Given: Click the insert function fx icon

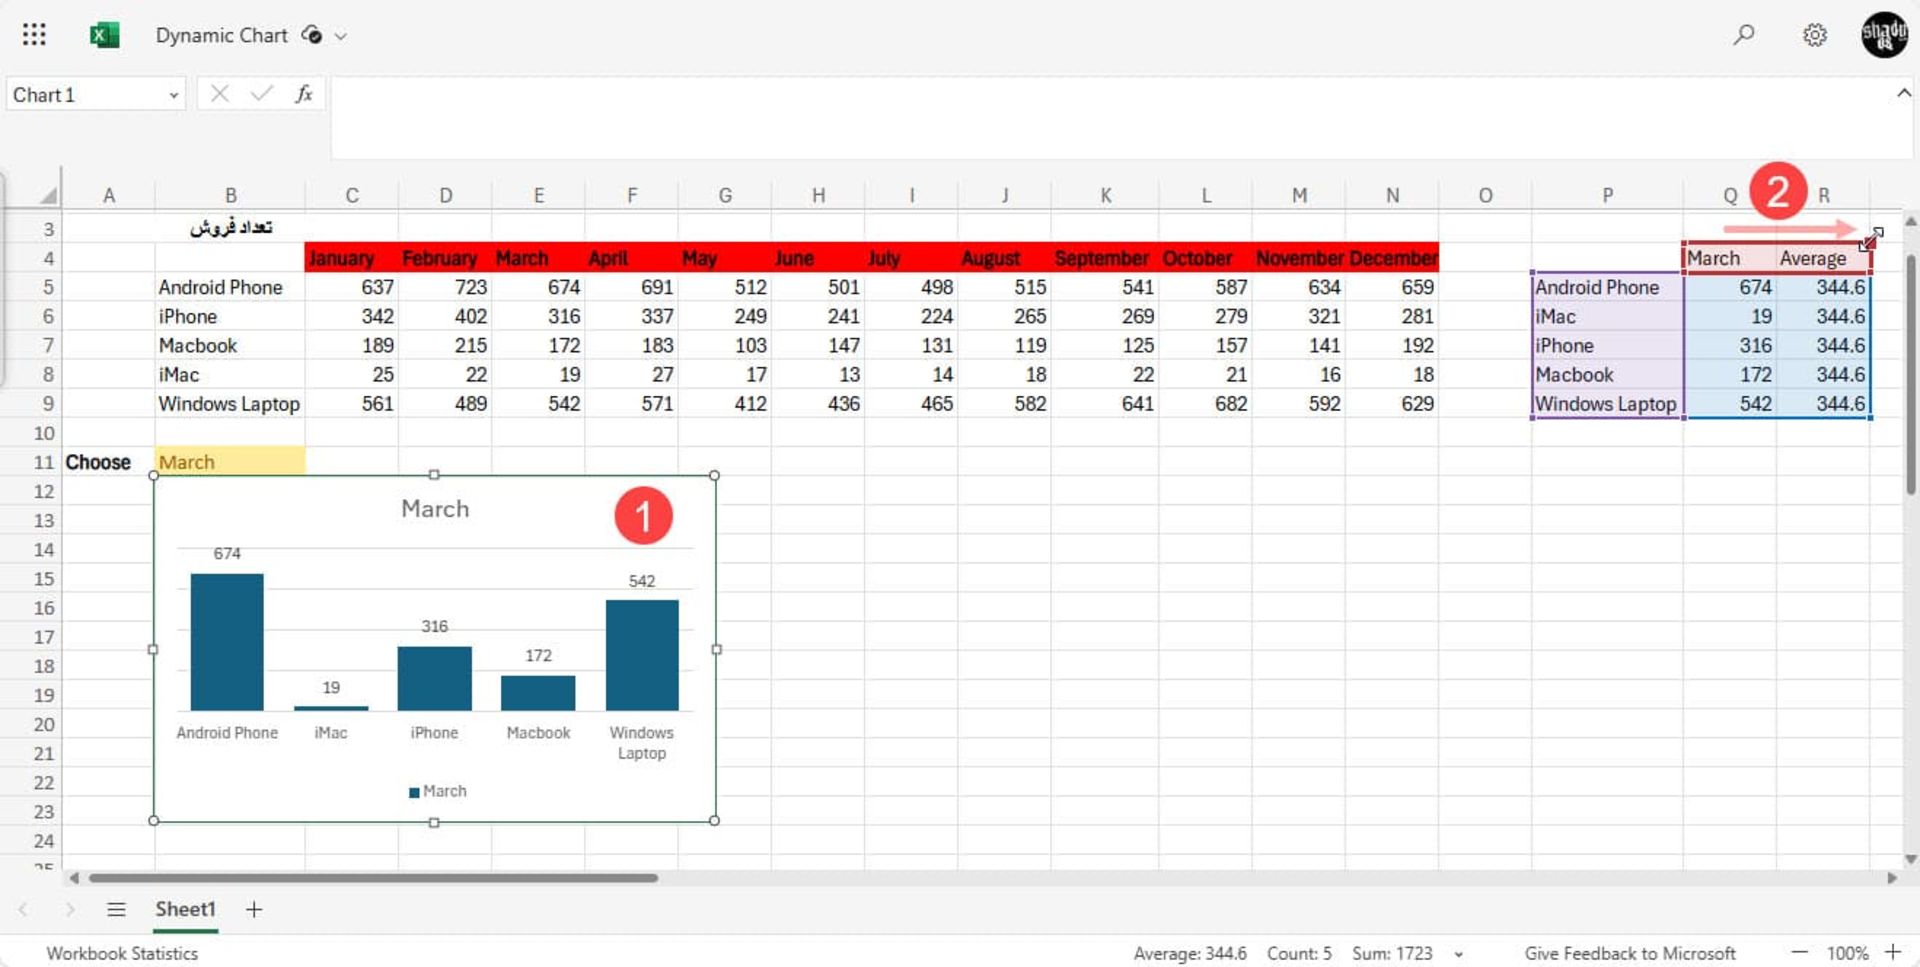Looking at the screenshot, I should pyautogui.click(x=304, y=94).
